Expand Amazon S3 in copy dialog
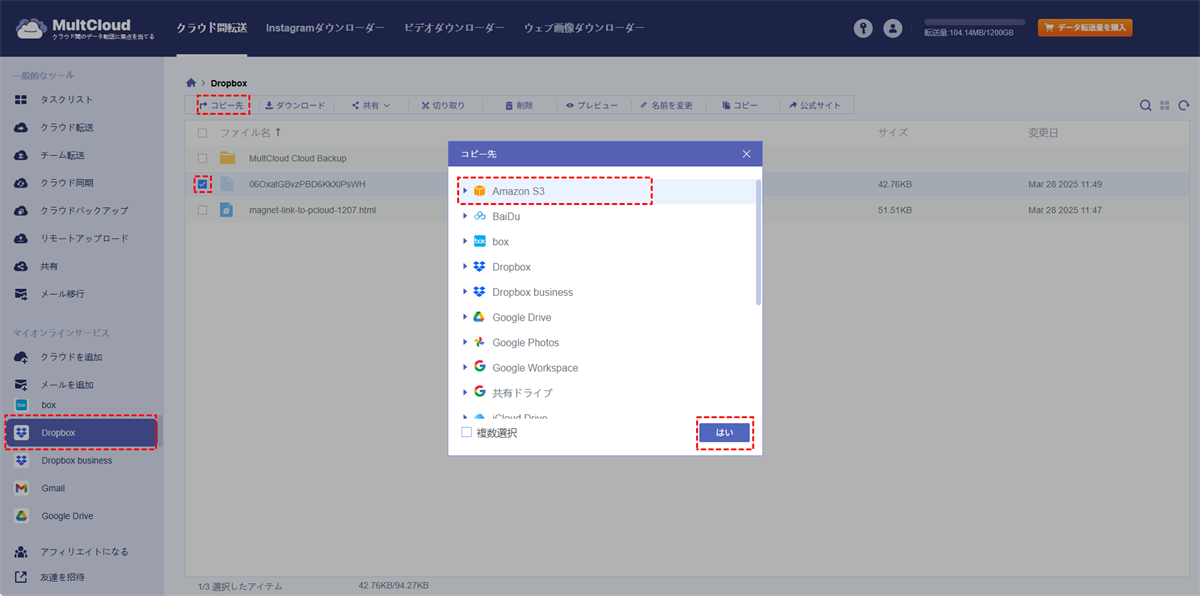Image resolution: width=1200 pixels, height=596 pixels. (x=465, y=191)
